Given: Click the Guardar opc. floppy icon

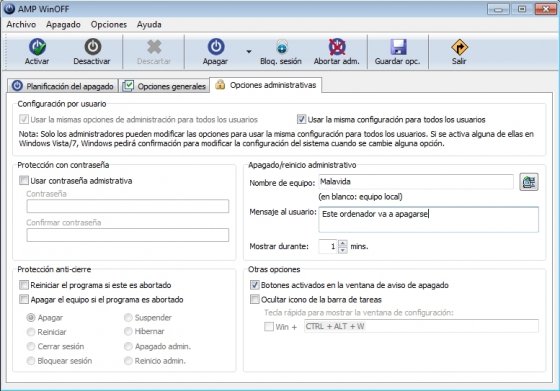Looking at the screenshot, I should tap(398, 47).
